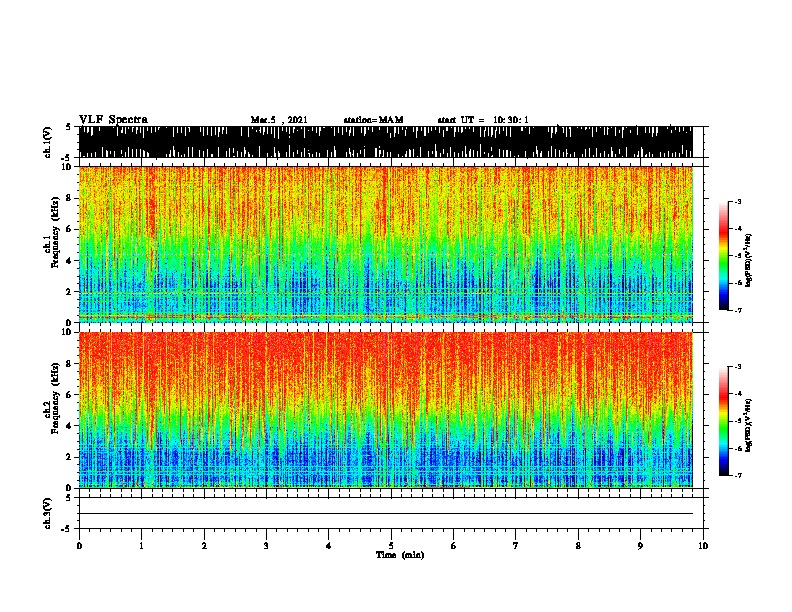Click the ch.1 color bar log(PSD) unit label
This screenshot has height=612, width=792.
point(748,261)
